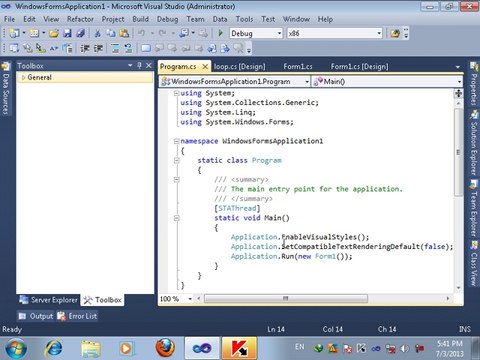Collapse the Main() method block

[x=176, y=218]
